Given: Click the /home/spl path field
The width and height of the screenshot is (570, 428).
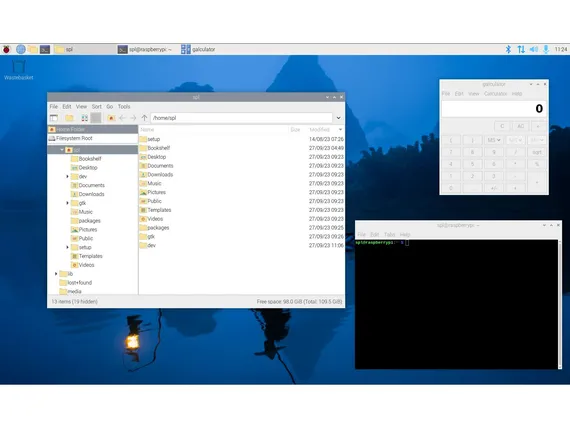Looking at the screenshot, I should click(241, 118).
